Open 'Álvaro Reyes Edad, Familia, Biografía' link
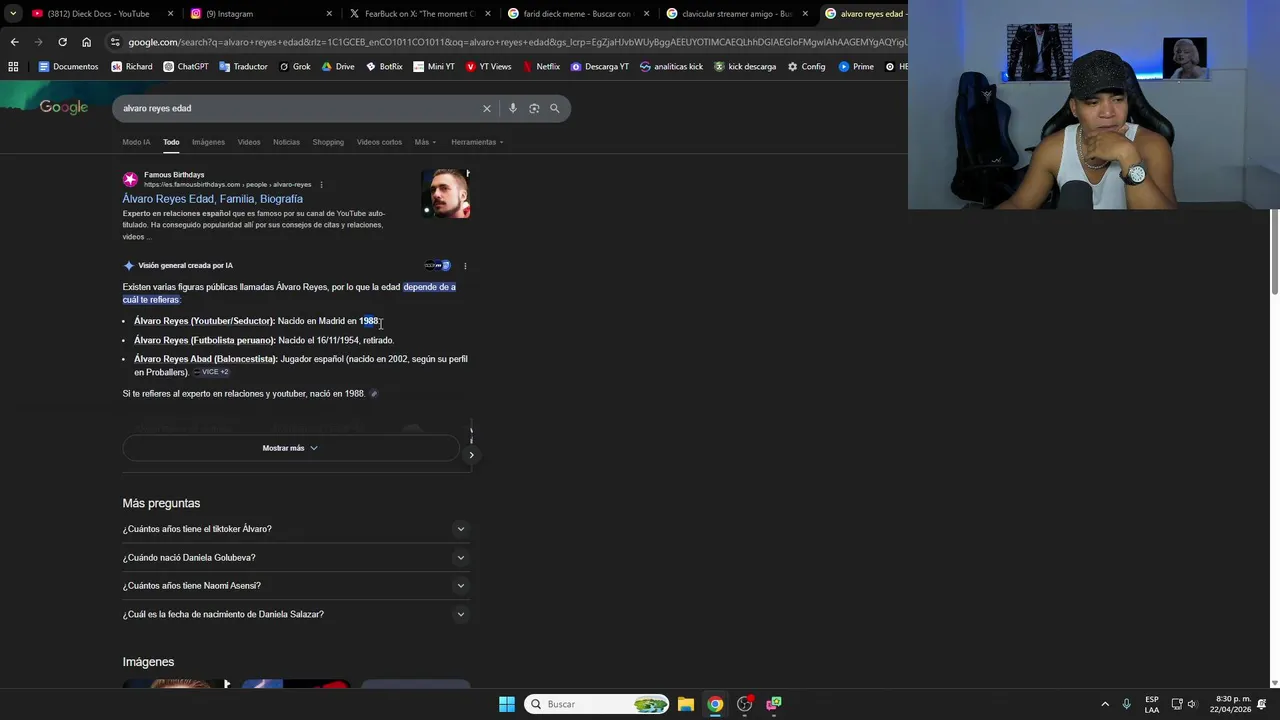Screen dimensions: 1280x720 click(212, 199)
